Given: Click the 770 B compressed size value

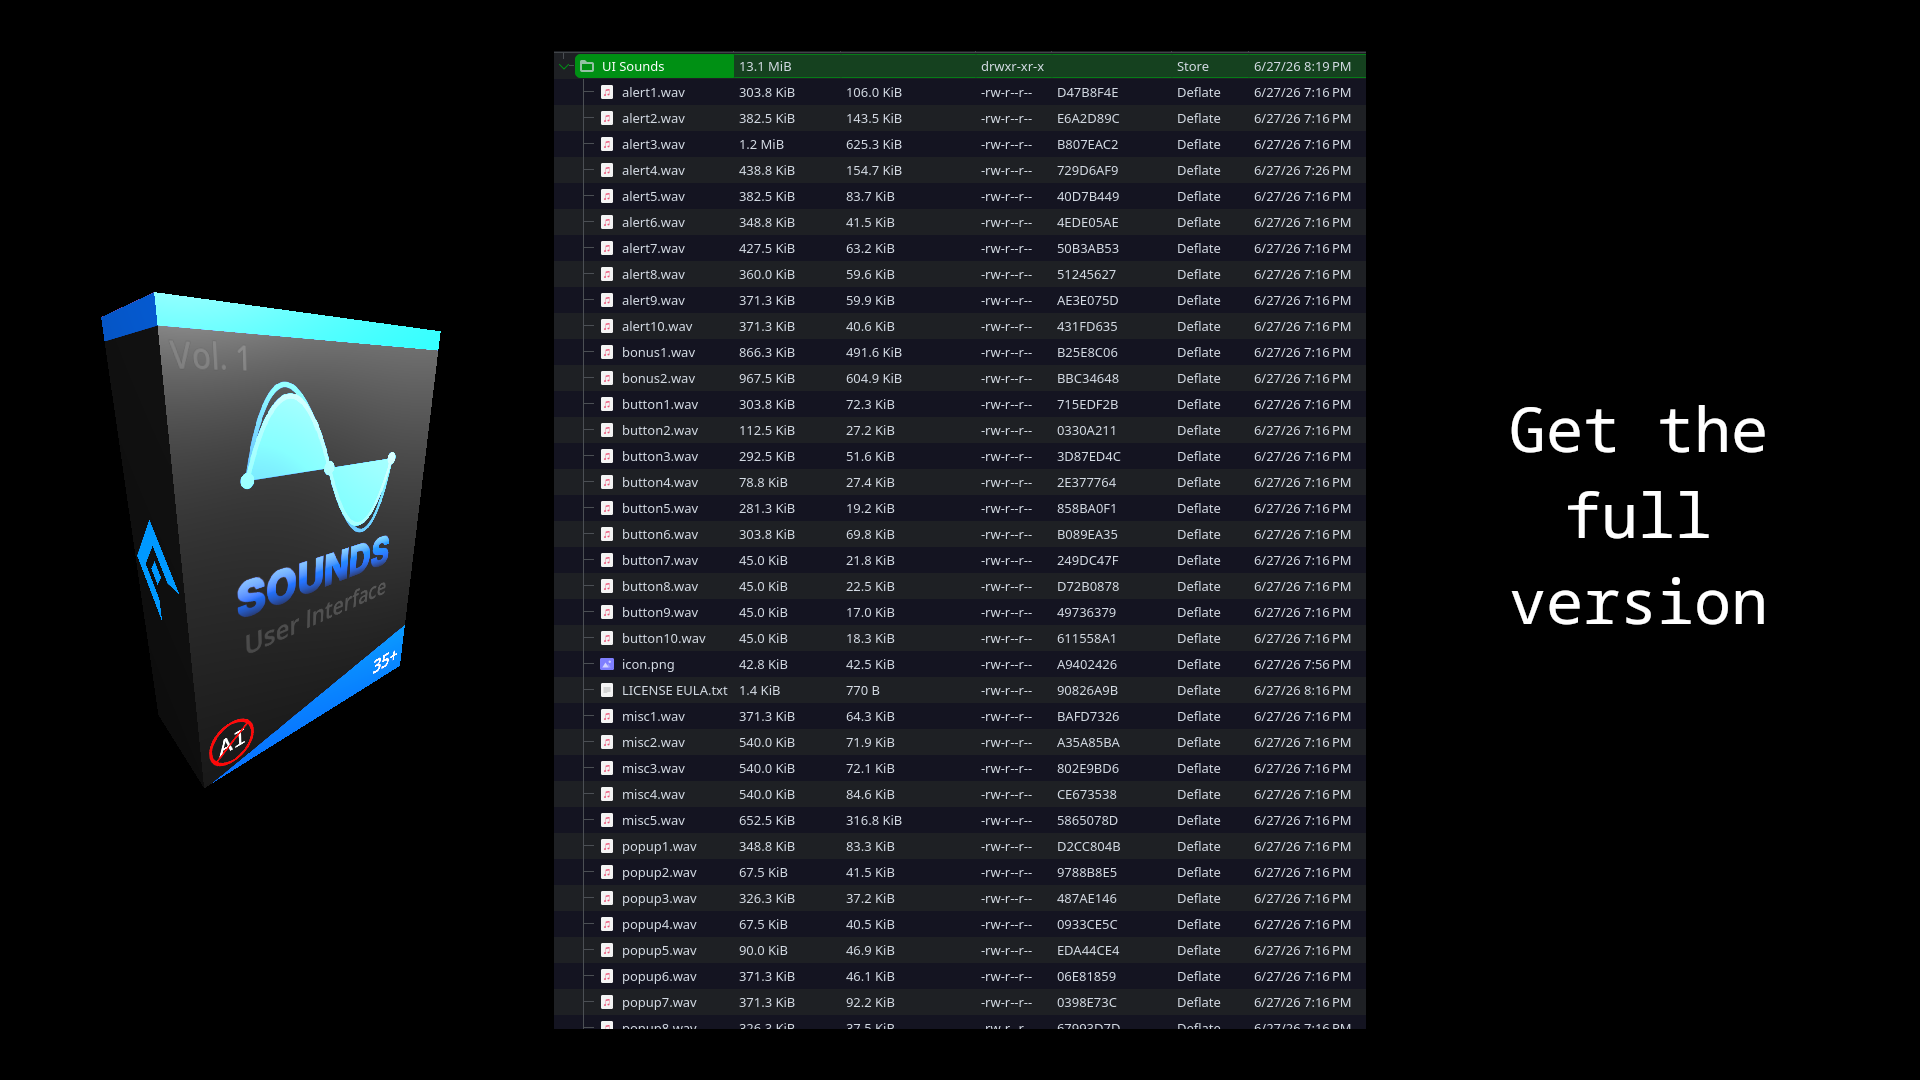Looking at the screenshot, I should (863, 690).
